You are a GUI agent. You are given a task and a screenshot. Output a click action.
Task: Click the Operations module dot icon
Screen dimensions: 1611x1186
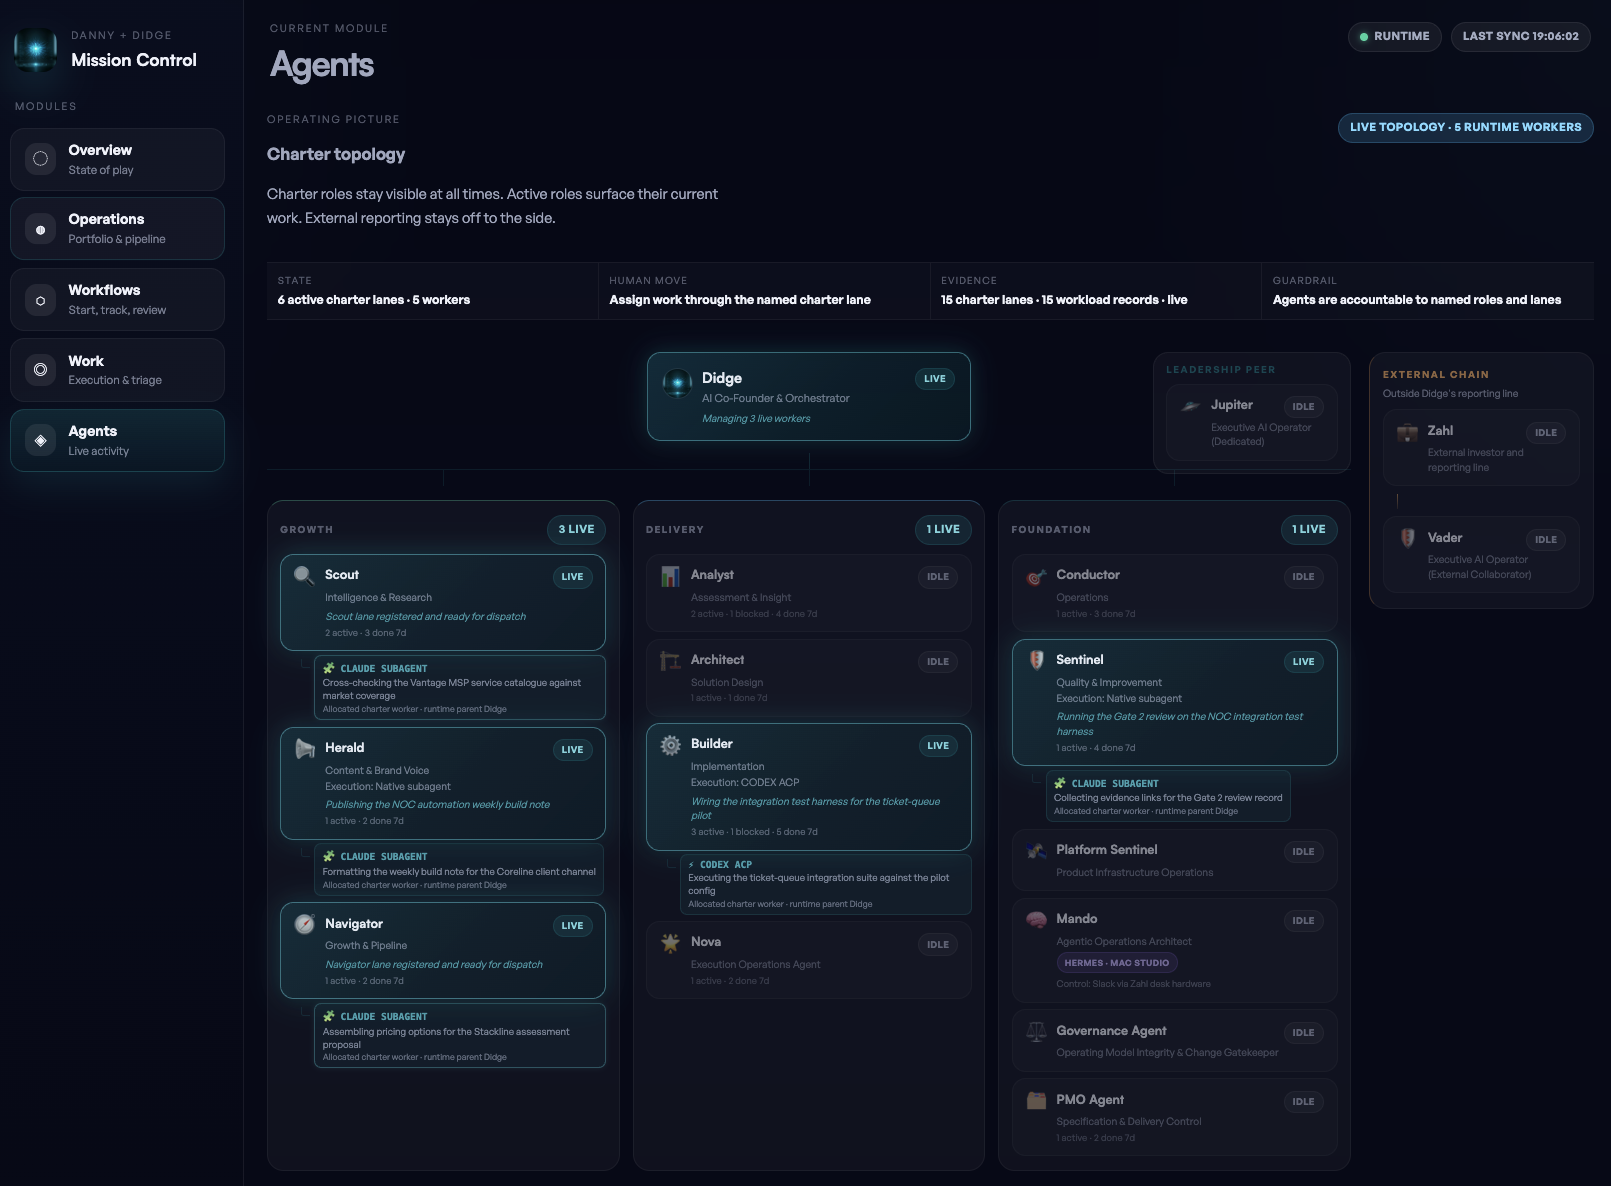click(40, 229)
